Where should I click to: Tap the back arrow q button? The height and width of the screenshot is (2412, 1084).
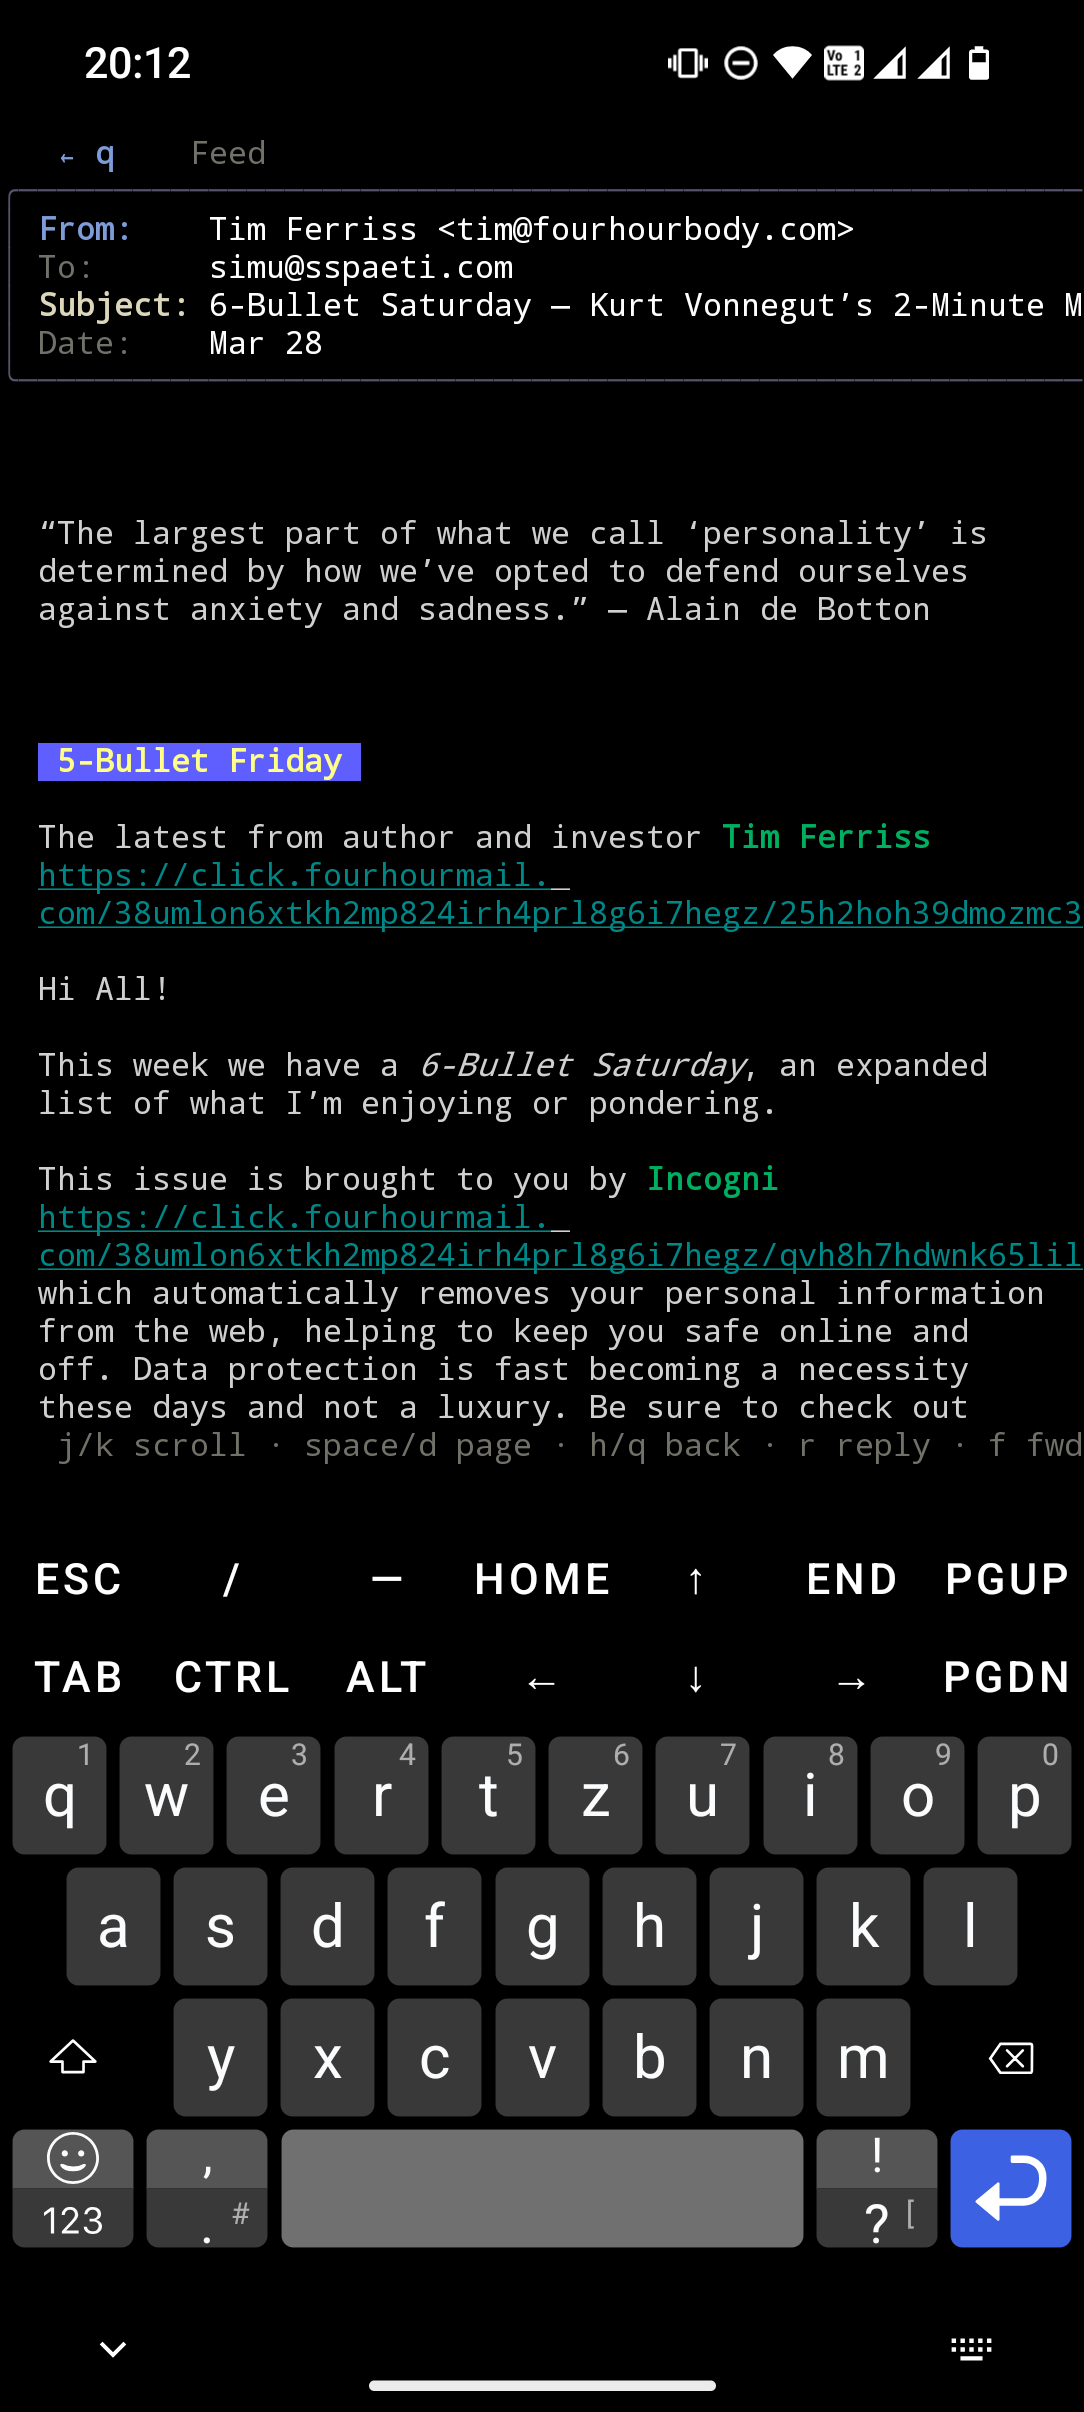tap(87, 154)
